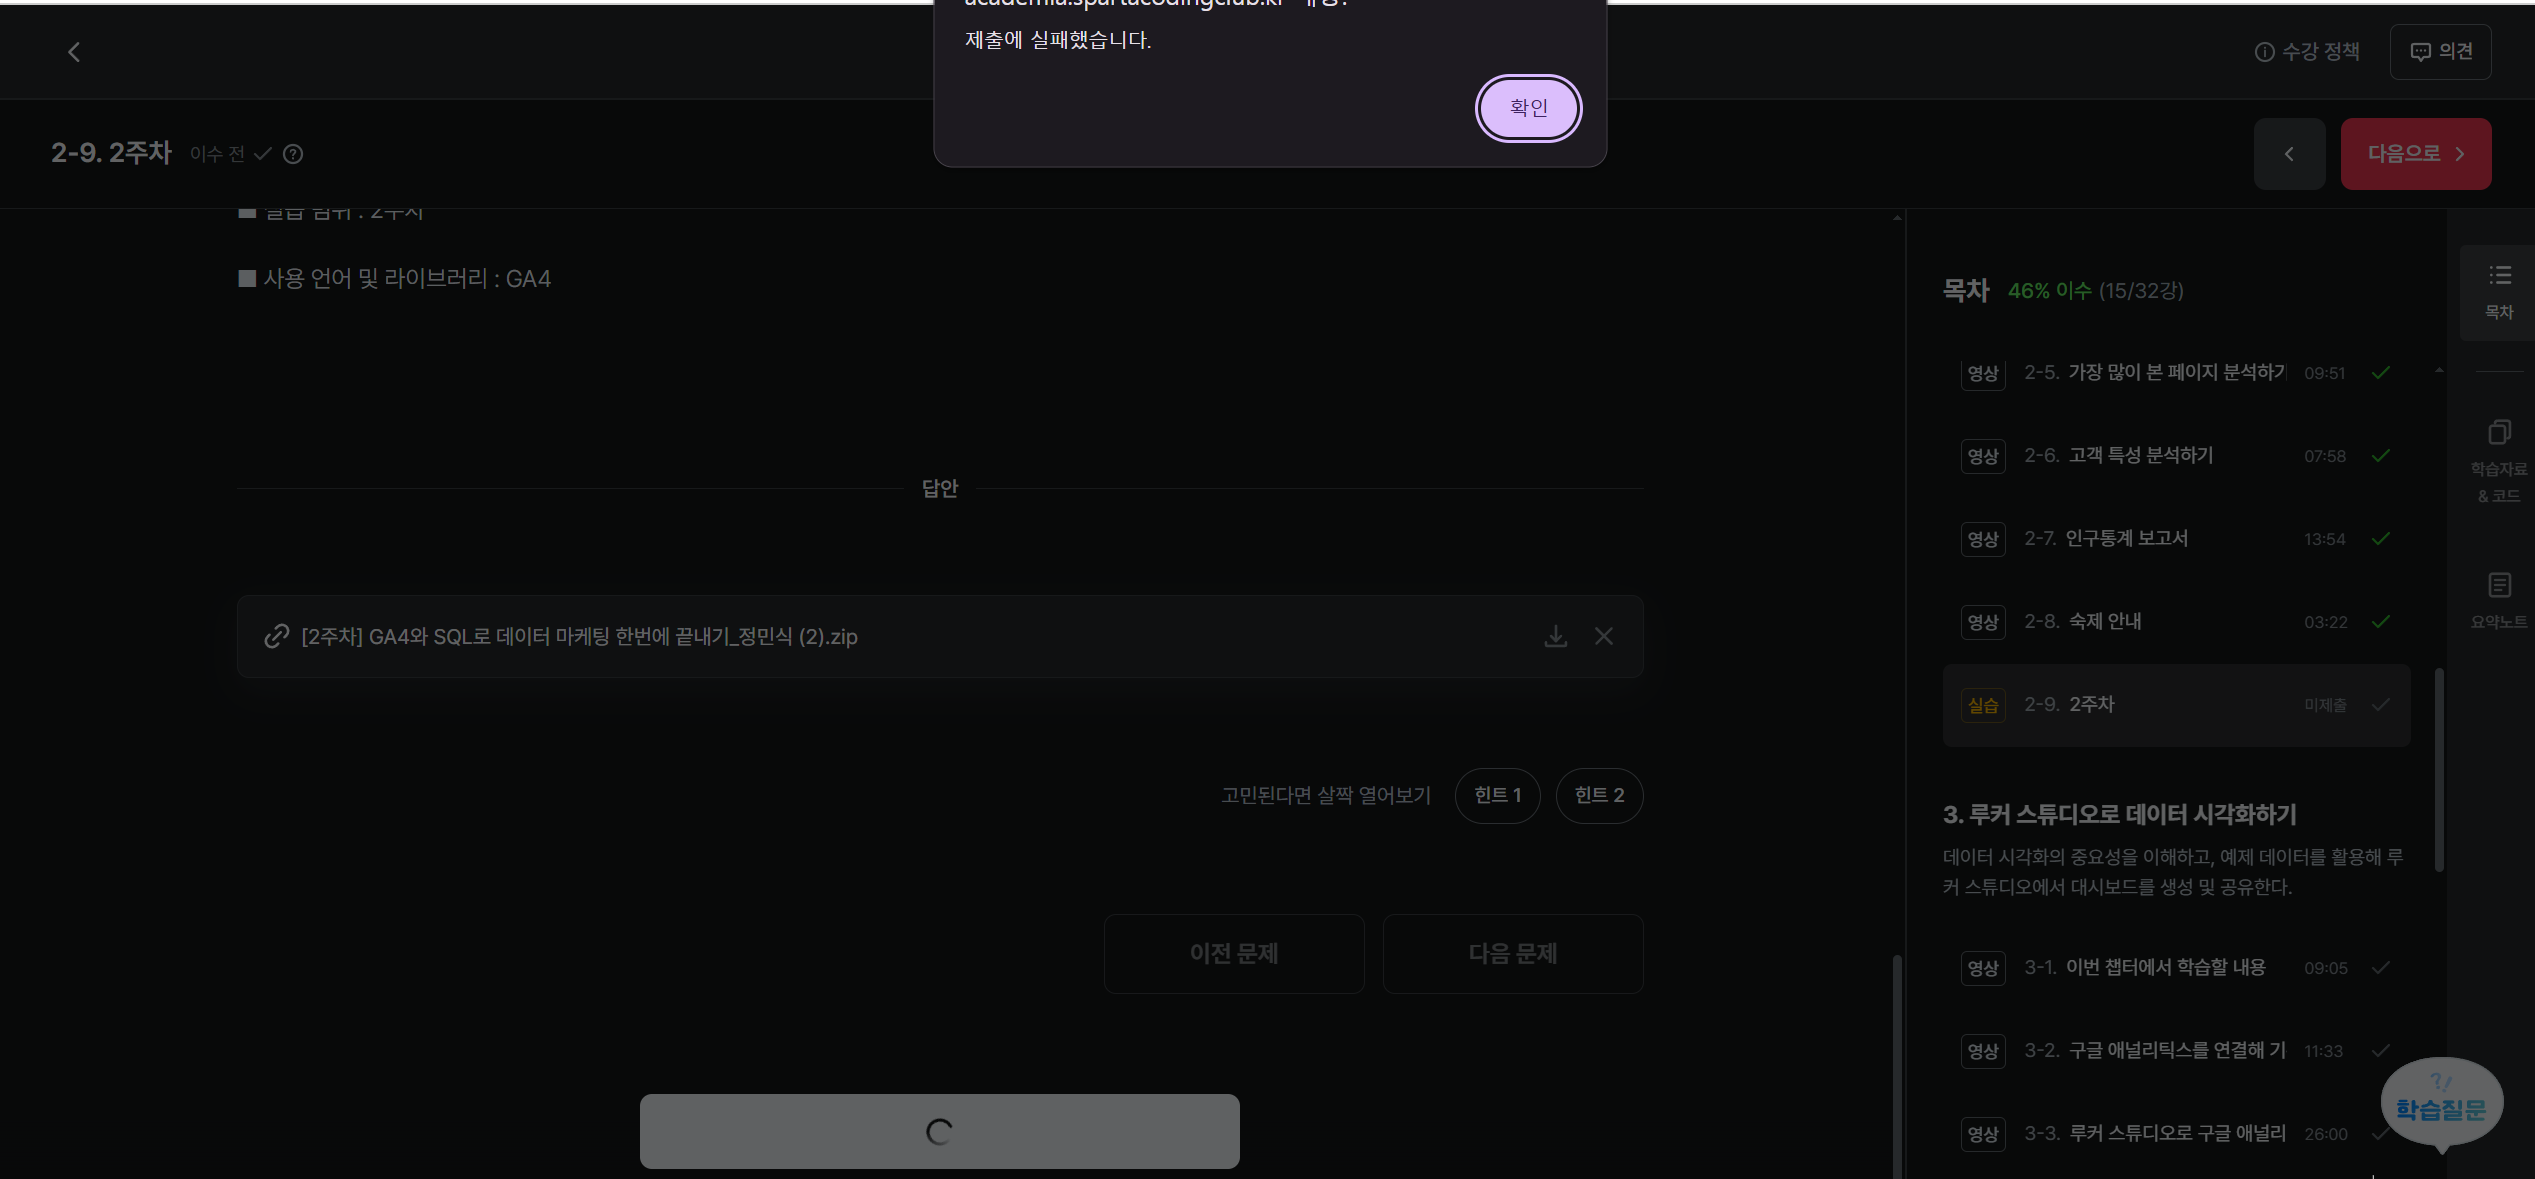The width and height of the screenshot is (2535, 1179).
Task: Click the 09:51 duration on lesson 2-5
Action: pos(2324,373)
